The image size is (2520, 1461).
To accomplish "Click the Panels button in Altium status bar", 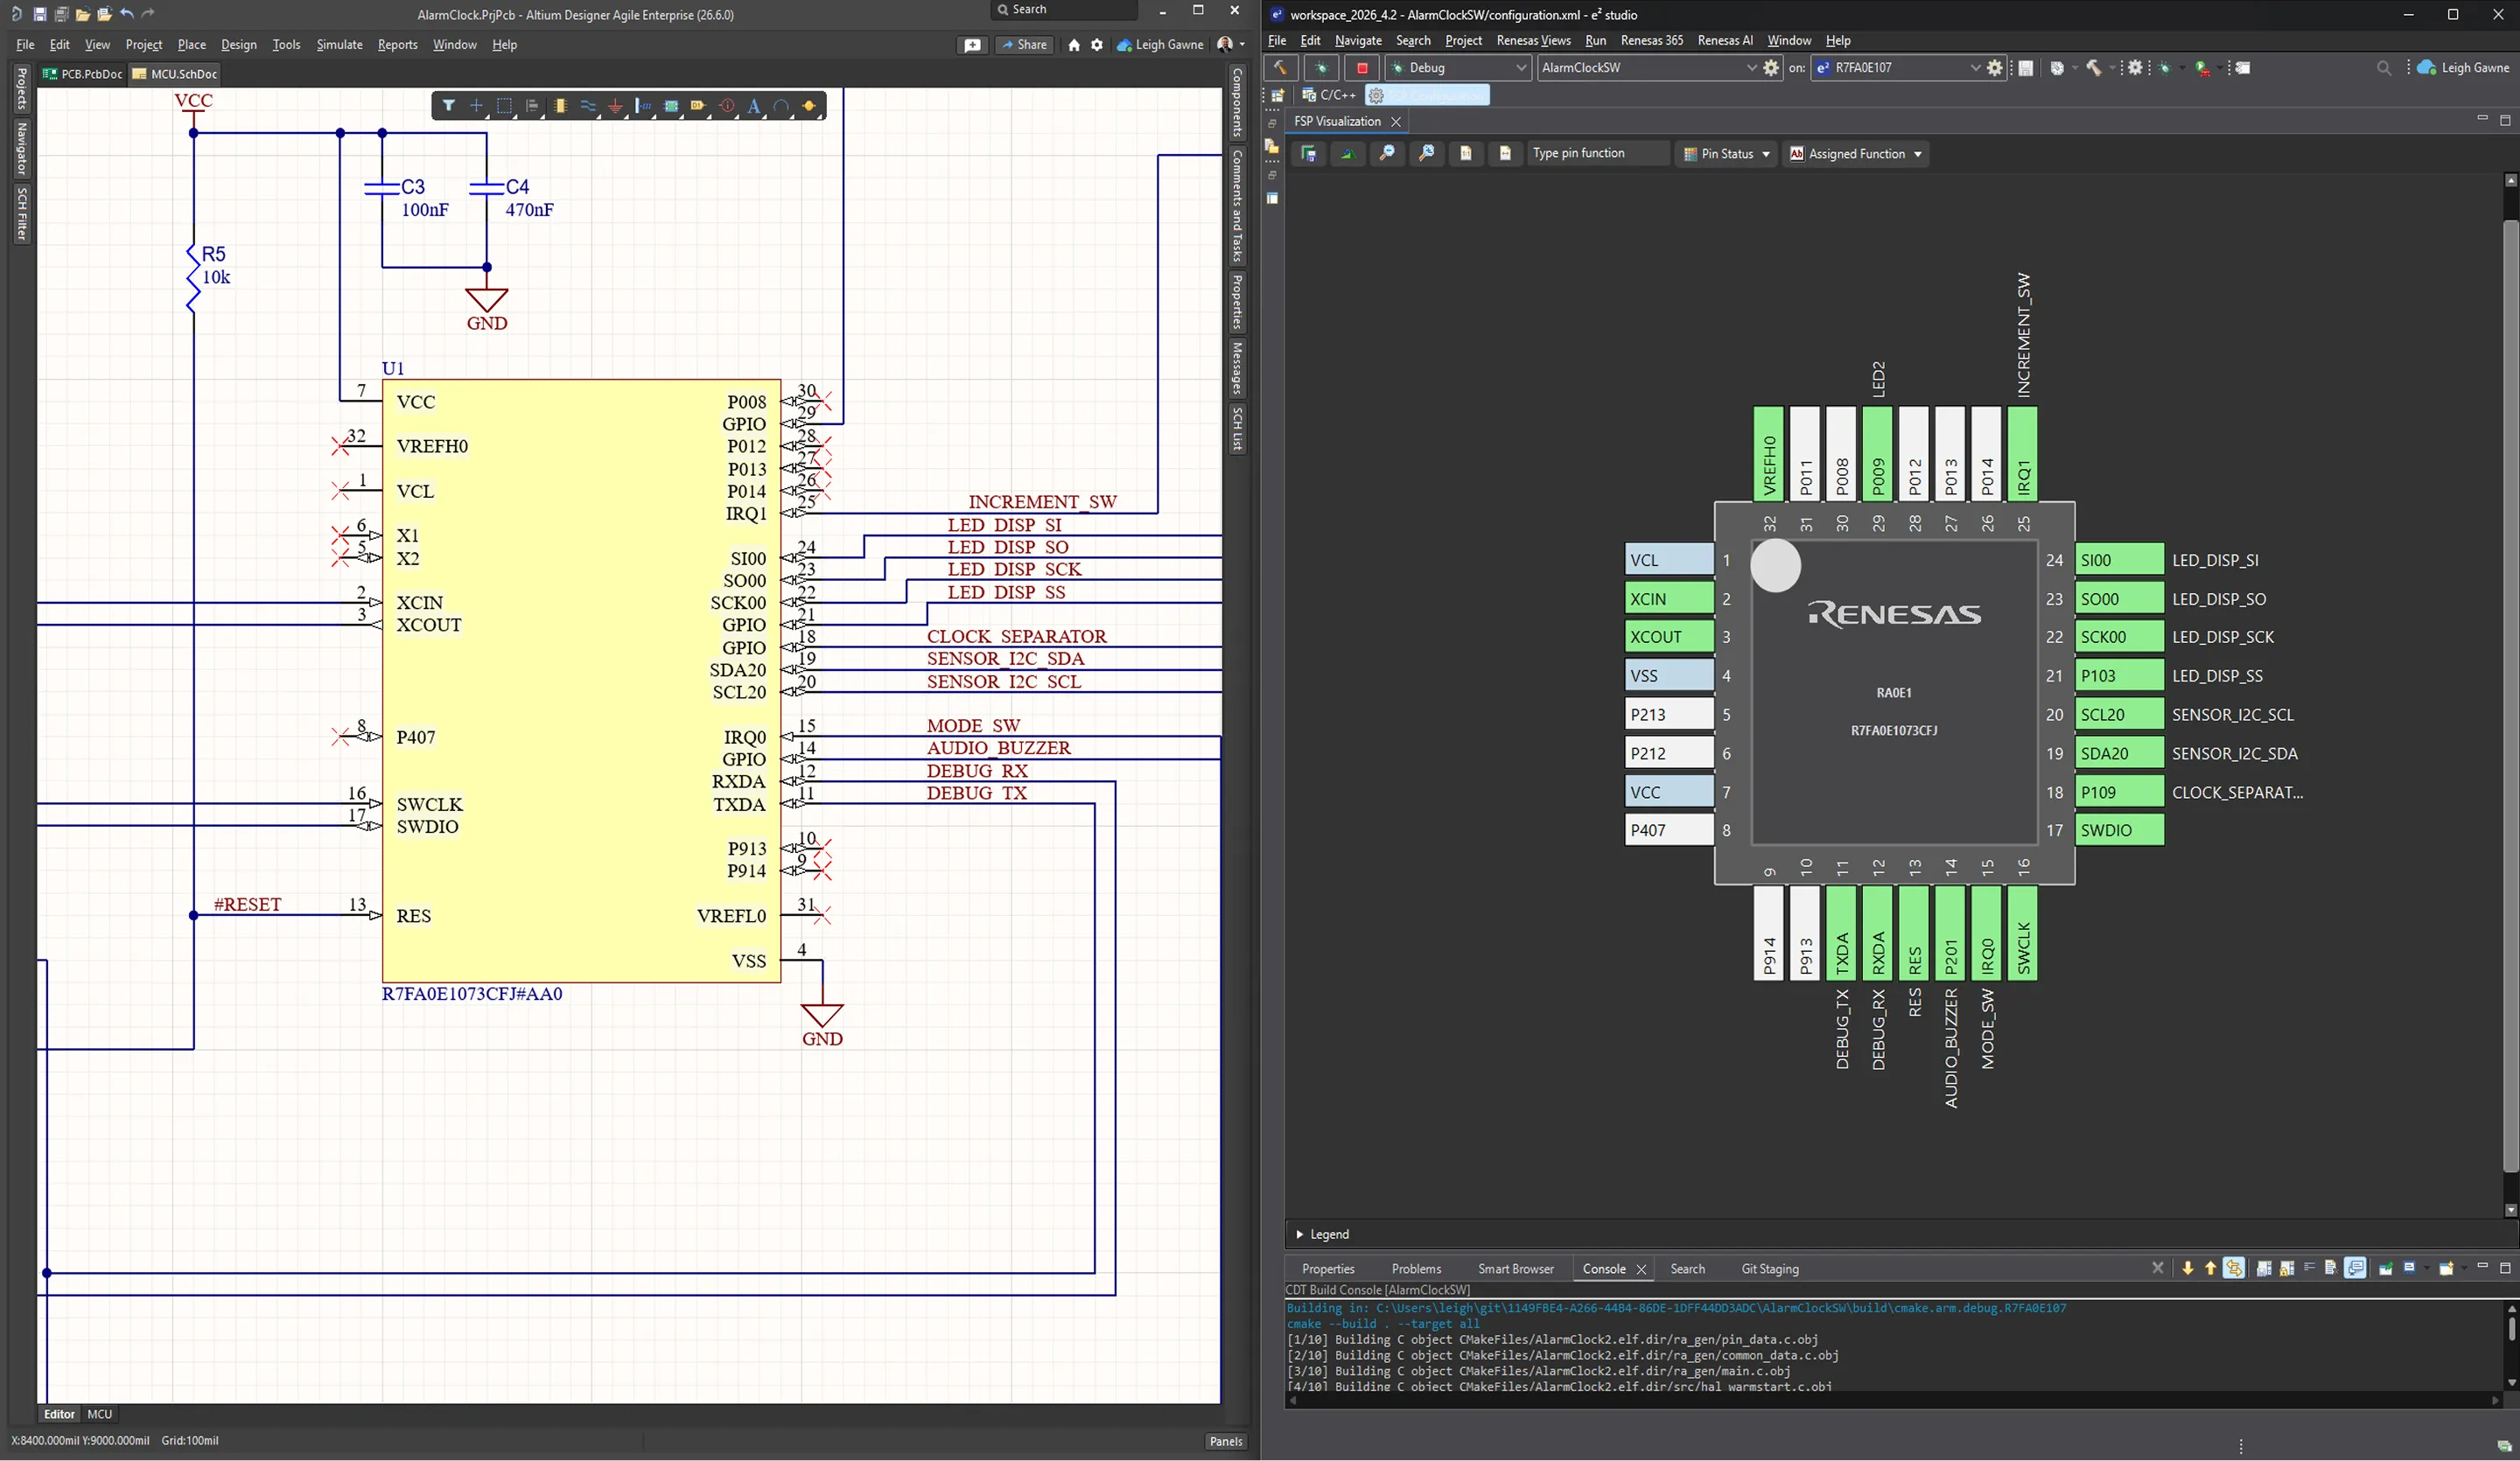I will point(1225,1441).
